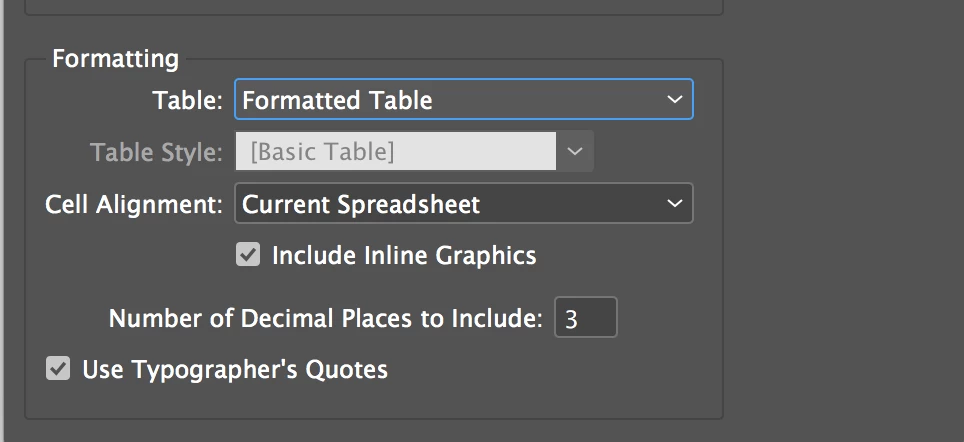Click the digit 3 in decimal places box
The width and height of the screenshot is (964, 442).
pyautogui.click(x=571, y=319)
